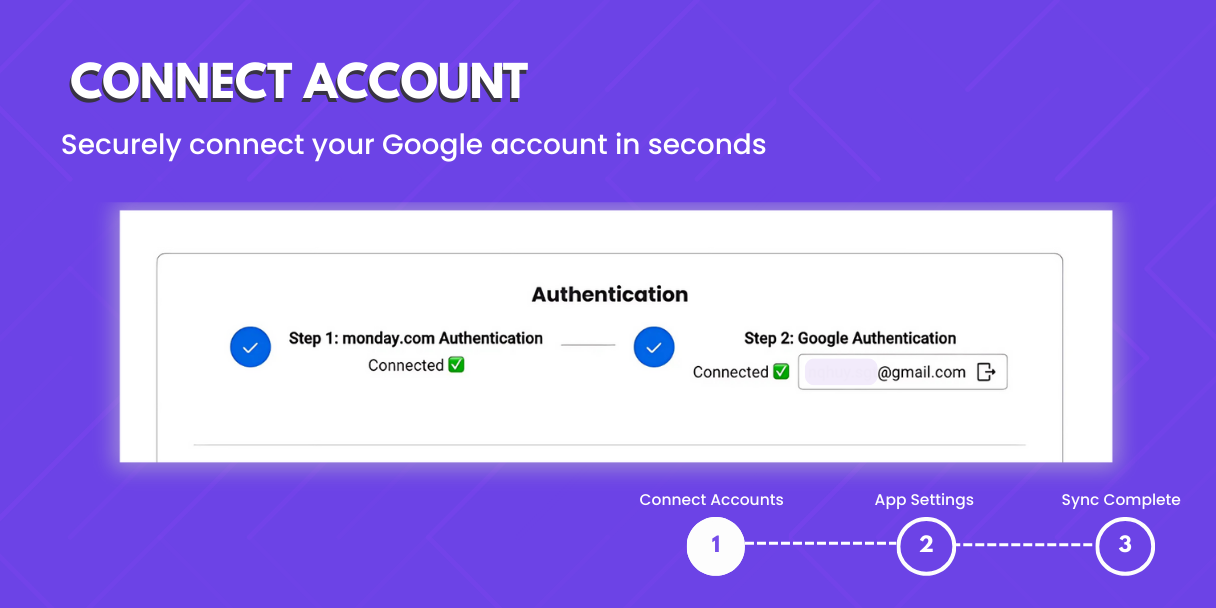The image size is (1216, 608).
Task: Click the dashed line between steps 1 and 2
Action: [821, 545]
